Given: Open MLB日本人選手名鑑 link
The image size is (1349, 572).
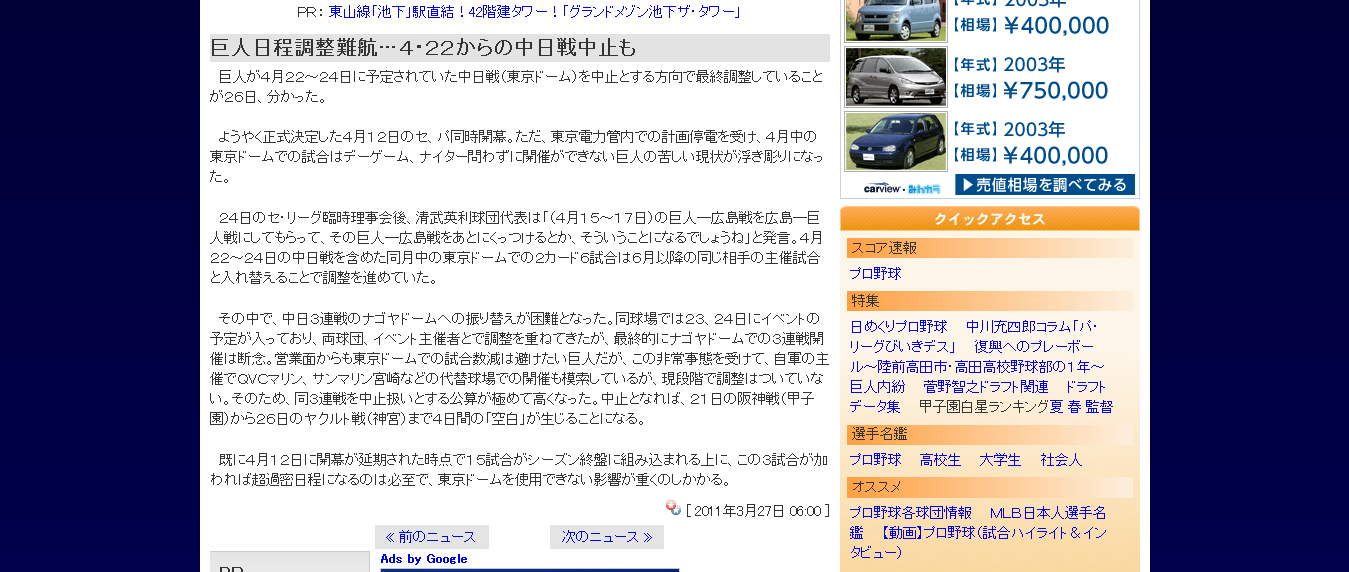Looking at the screenshot, I should click(x=978, y=523).
